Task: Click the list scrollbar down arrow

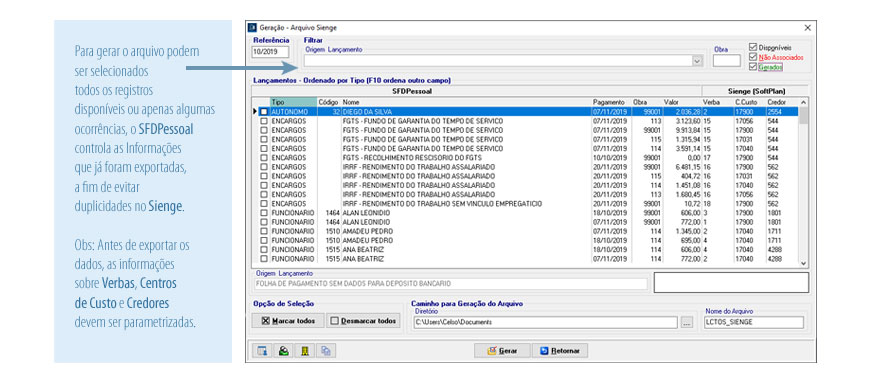Action: coord(803,263)
